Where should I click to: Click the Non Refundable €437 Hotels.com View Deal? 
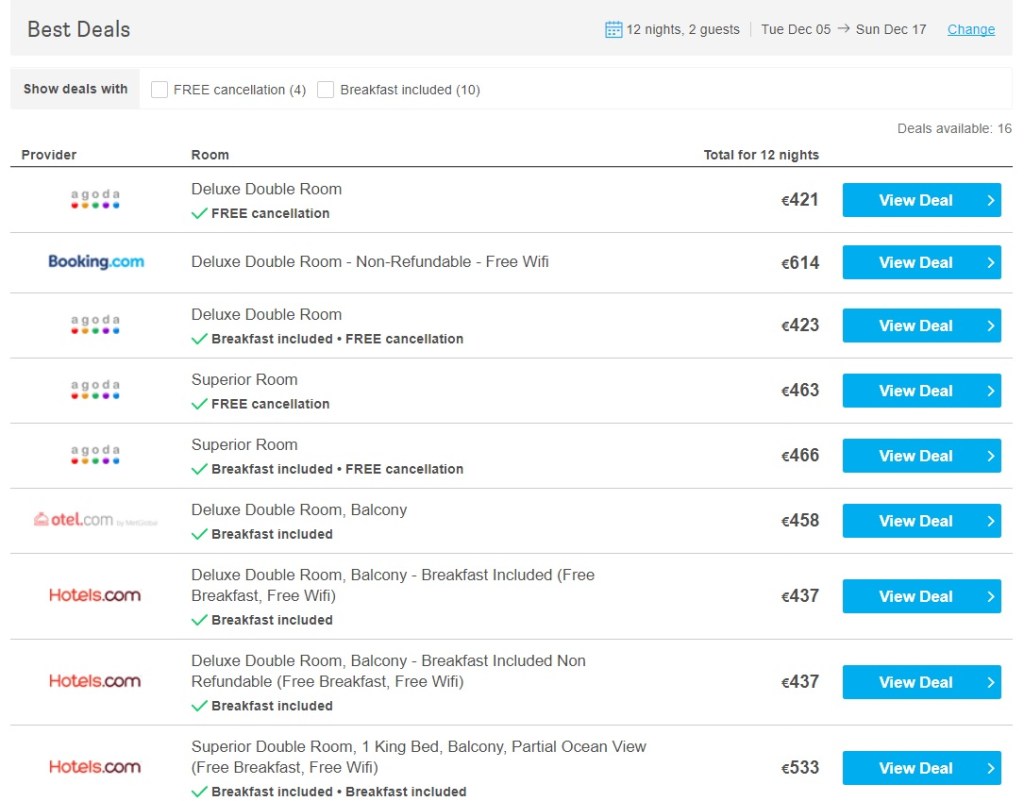tap(921, 682)
